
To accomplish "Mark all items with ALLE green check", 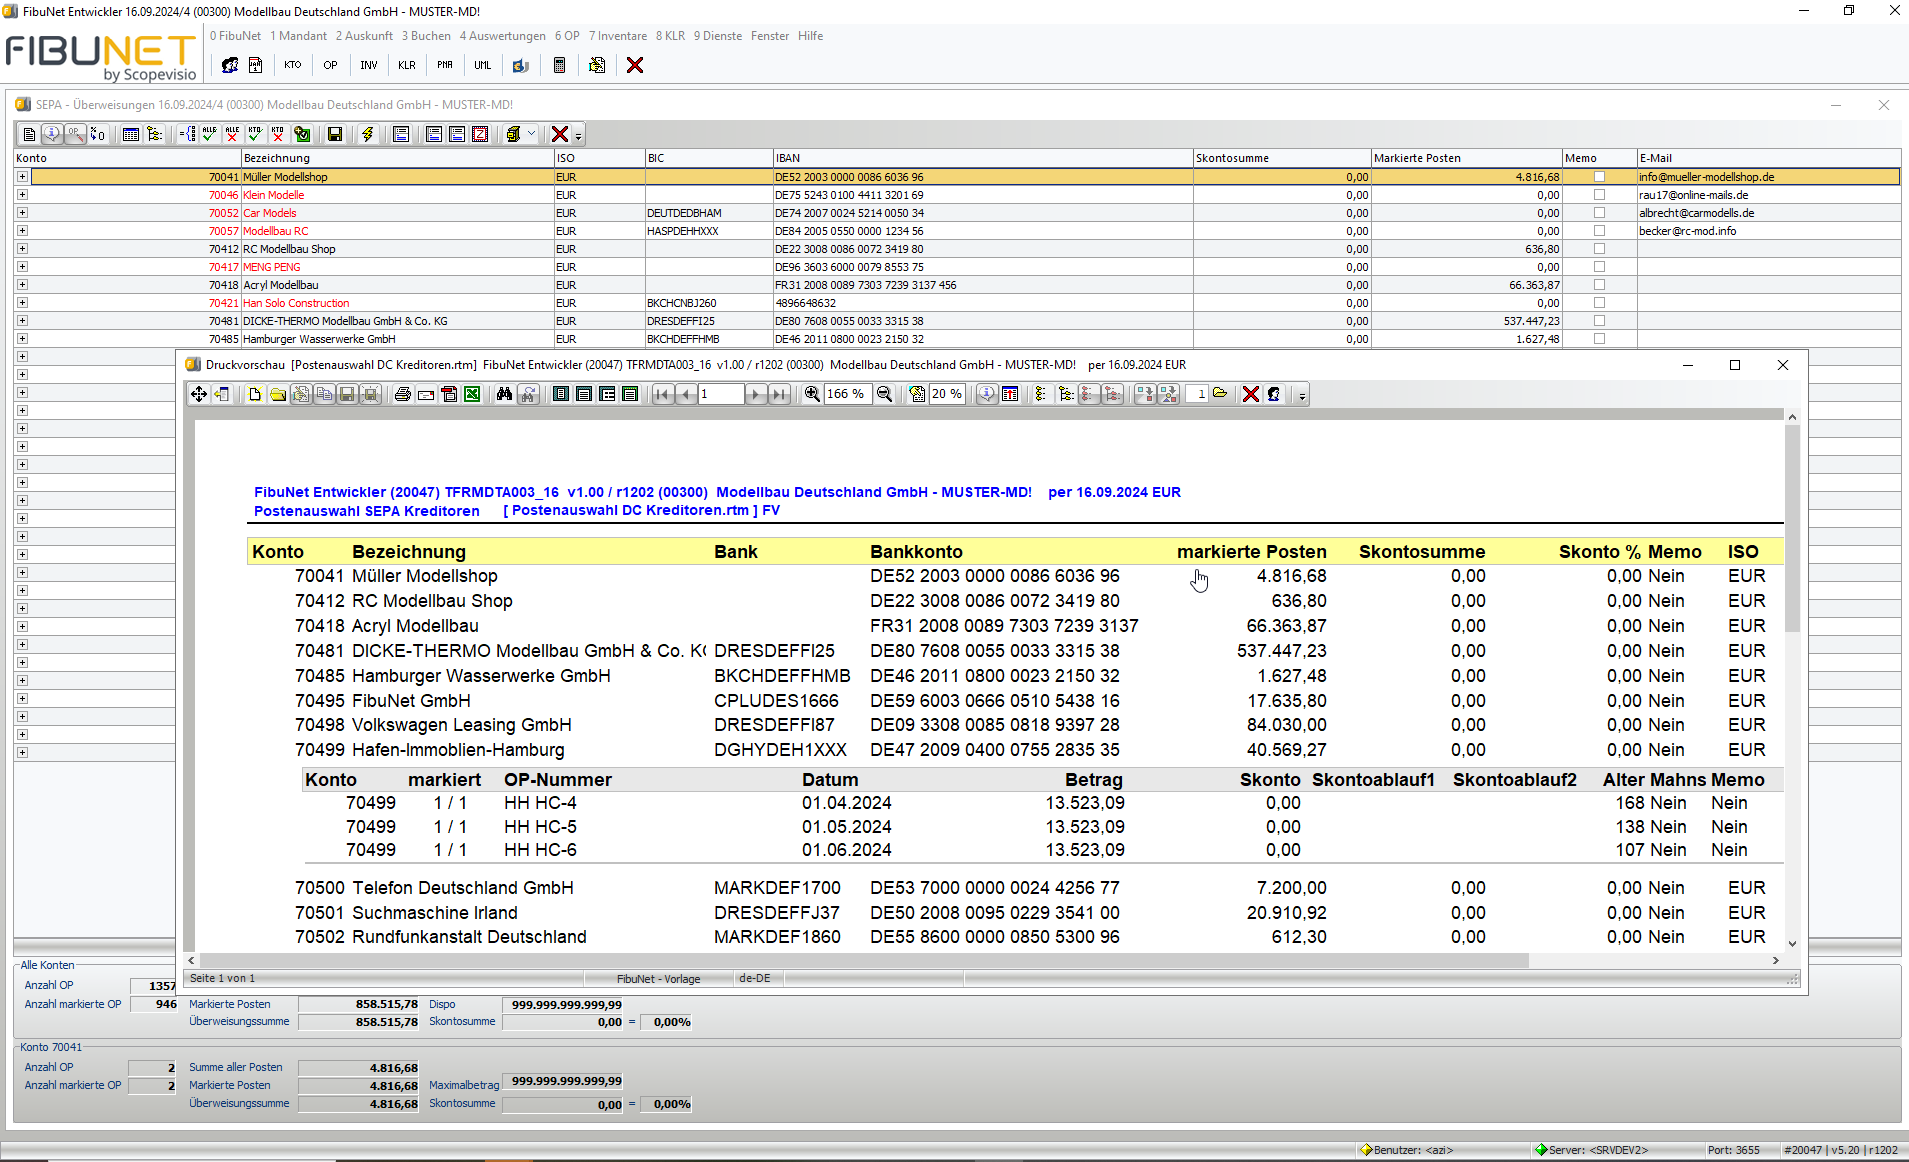I will pyautogui.click(x=209, y=134).
